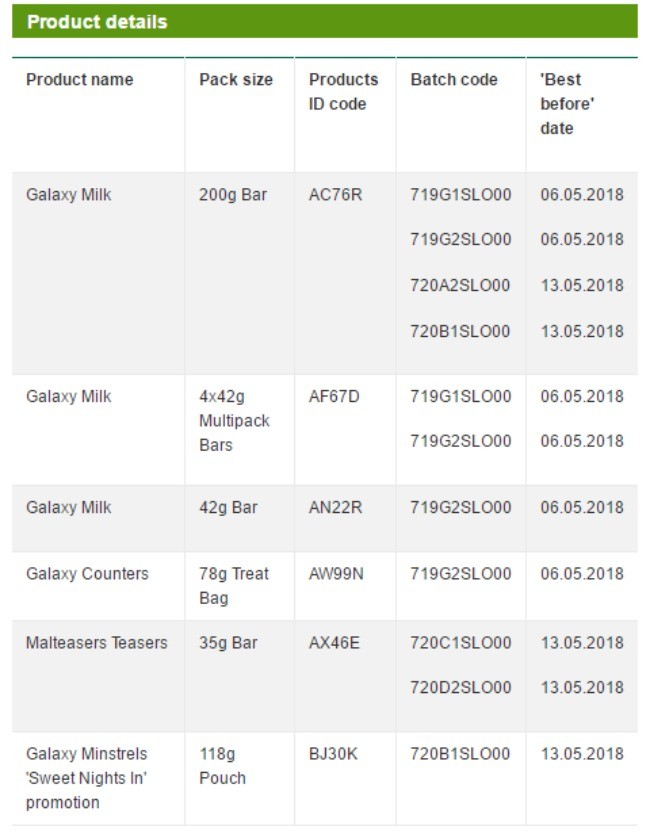Select product ID AW99N
Image resolution: width=650 pixels, height=834 pixels.
click(x=336, y=574)
